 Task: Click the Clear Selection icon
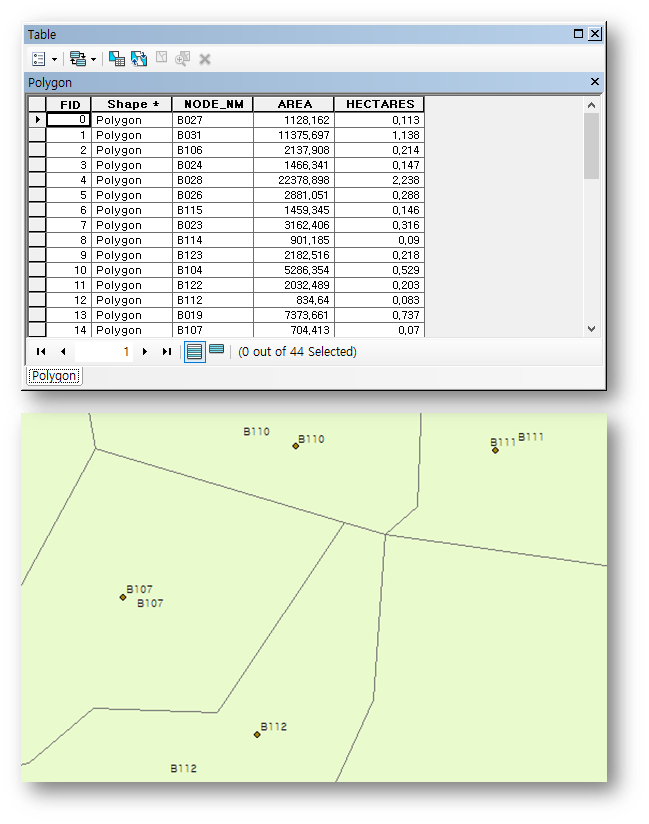coord(161,57)
